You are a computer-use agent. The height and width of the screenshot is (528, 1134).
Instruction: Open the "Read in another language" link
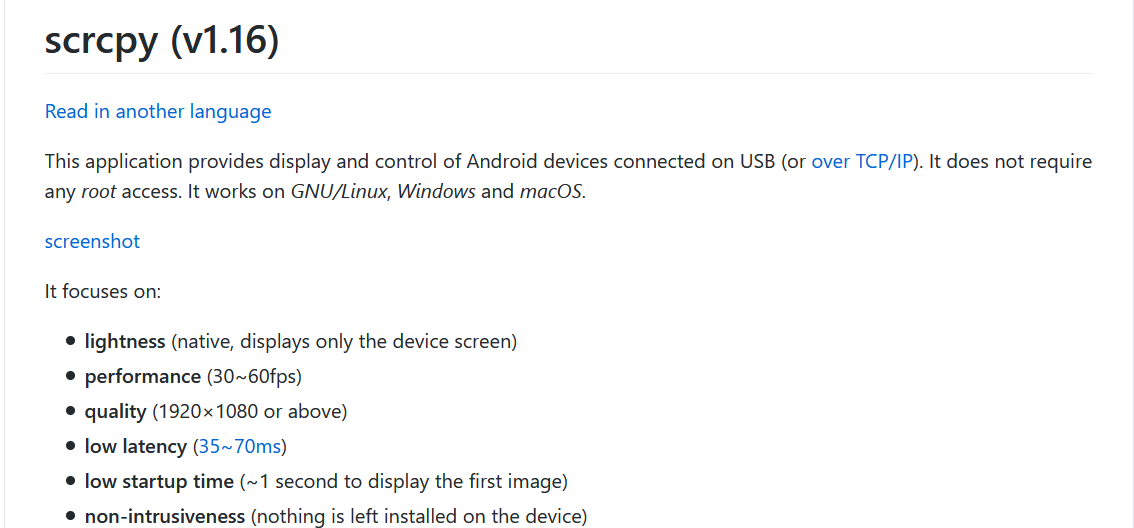[x=158, y=111]
